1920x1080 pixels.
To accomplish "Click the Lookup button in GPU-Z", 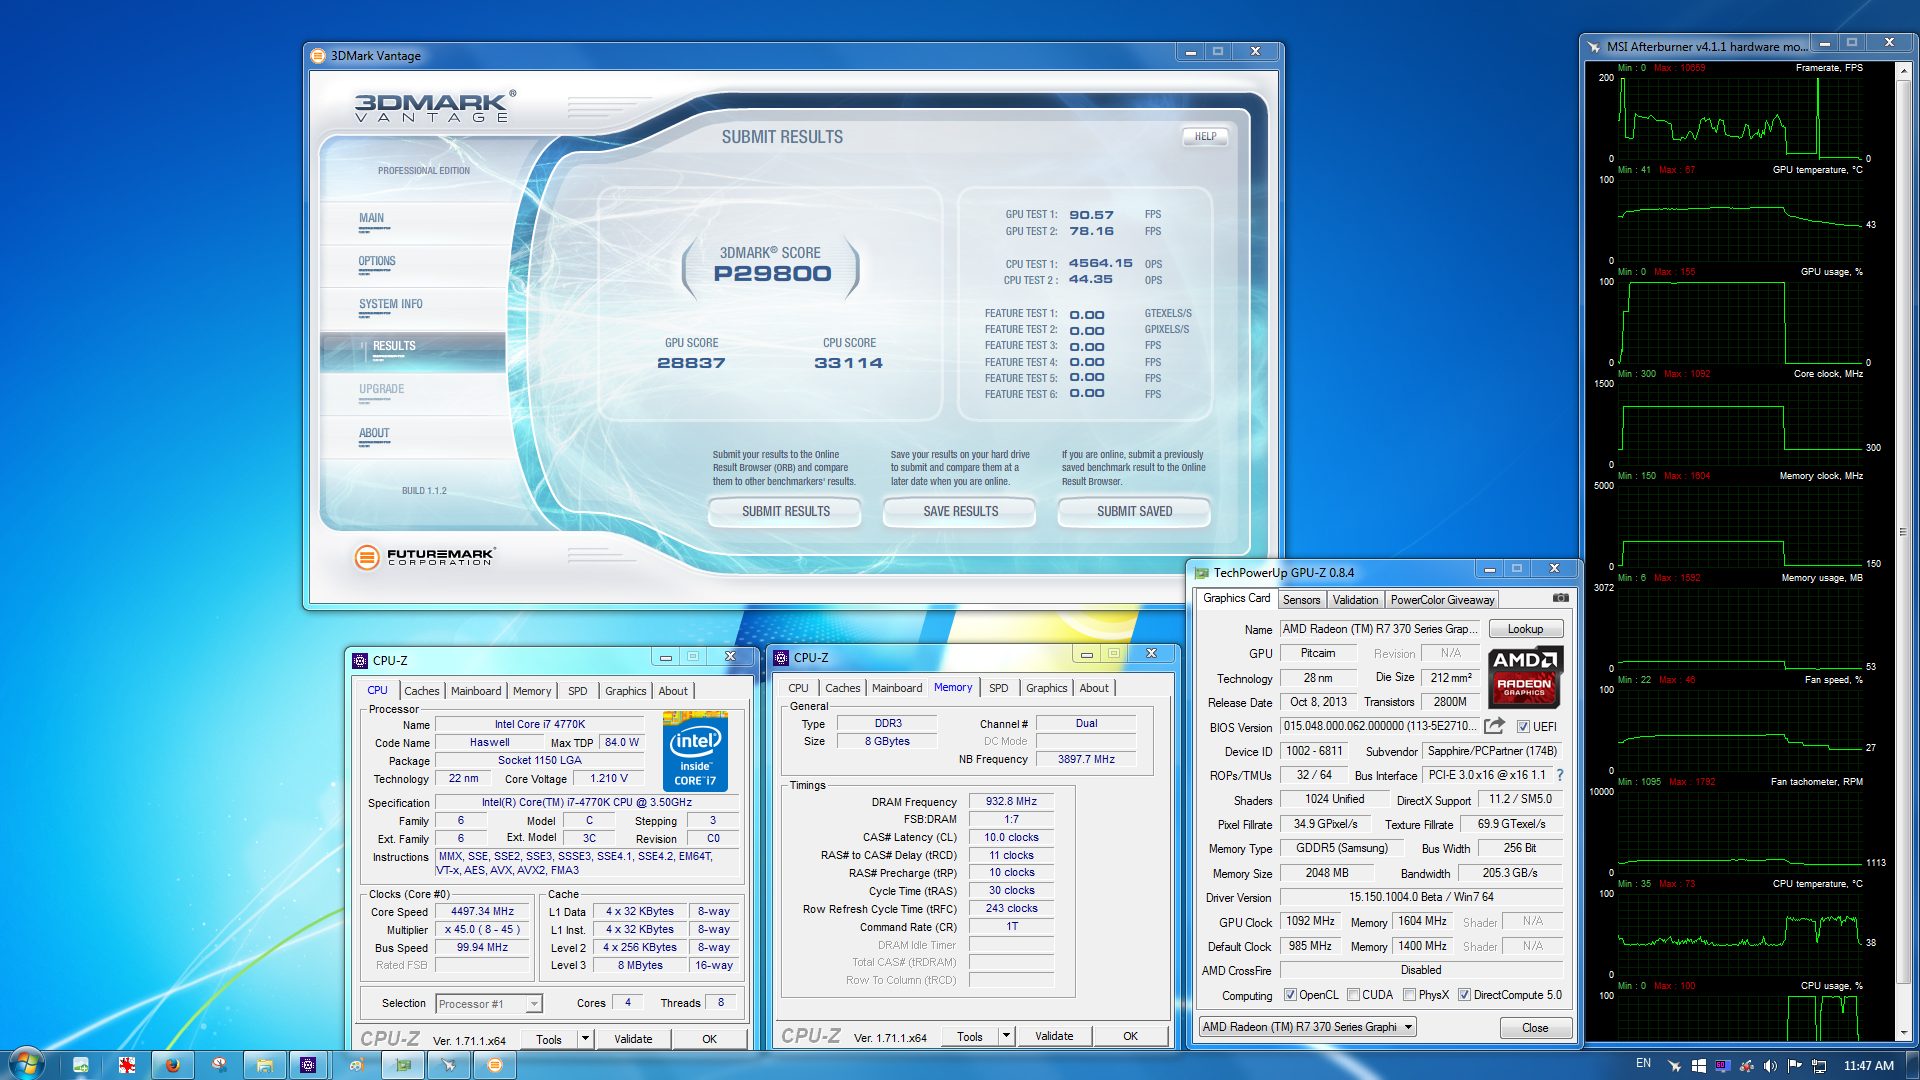I will pyautogui.click(x=1525, y=629).
